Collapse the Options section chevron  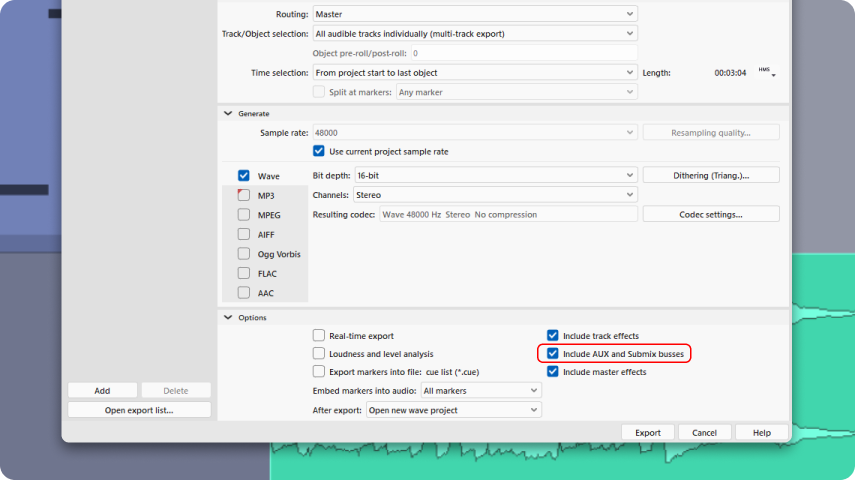coord(228,317)
